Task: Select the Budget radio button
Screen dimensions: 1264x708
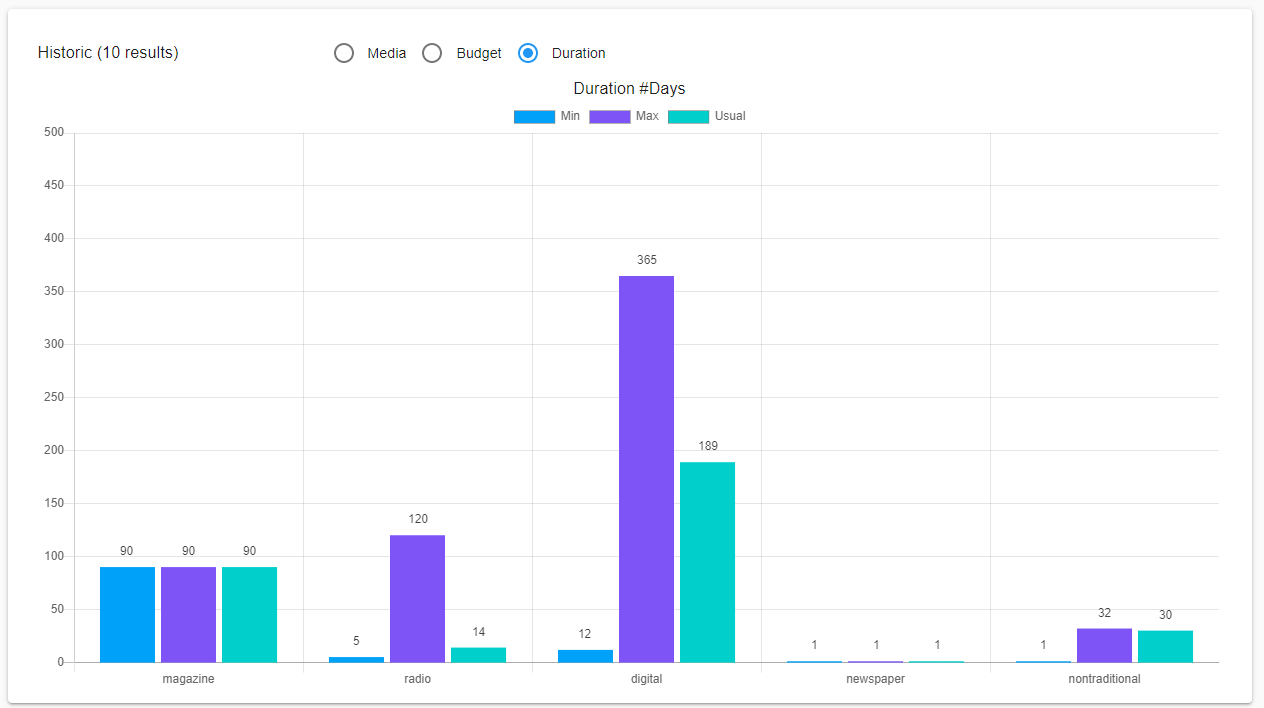Action: tap(432, 53)
